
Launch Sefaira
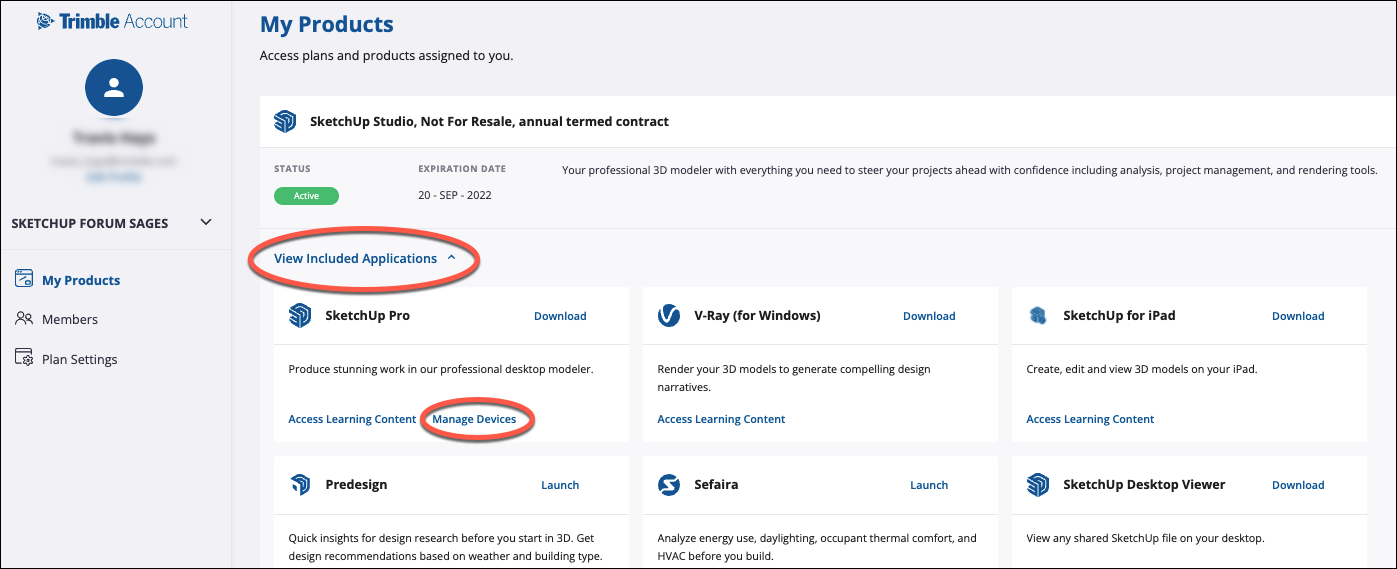[929, 485]
